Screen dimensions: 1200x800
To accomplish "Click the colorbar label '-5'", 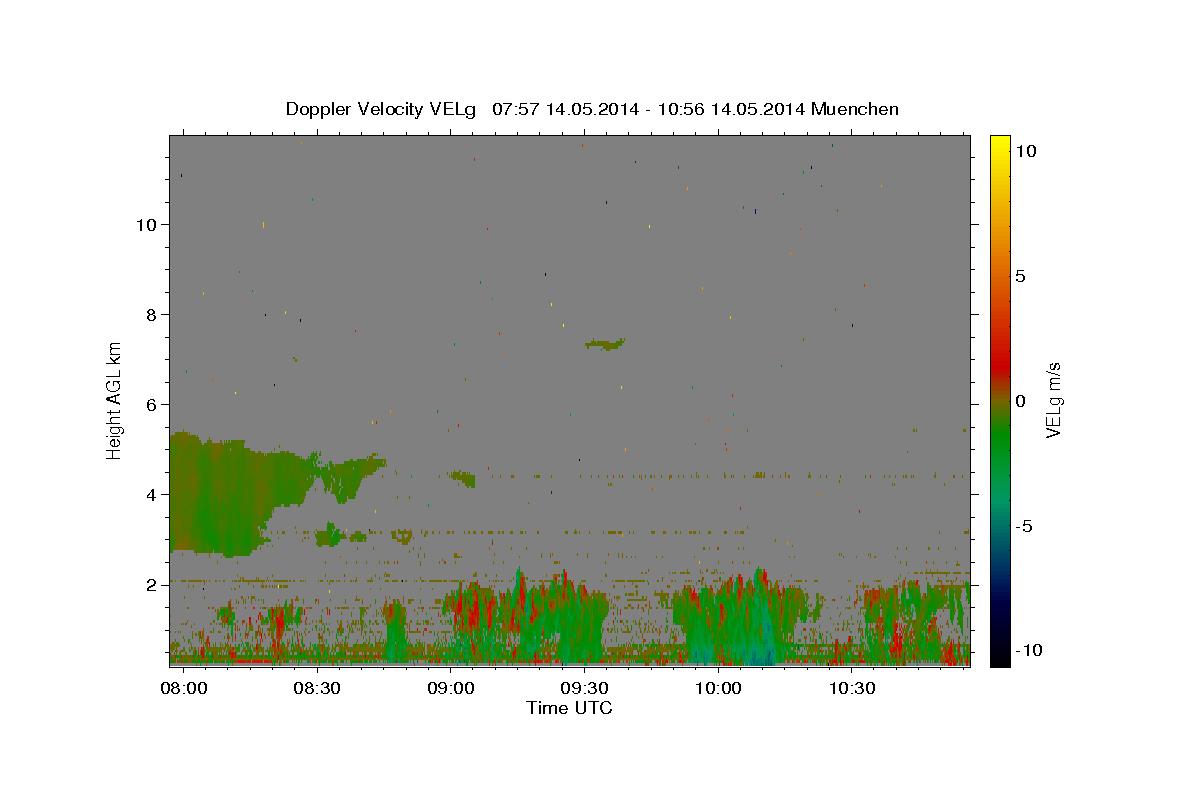I will click(1026, 526).
